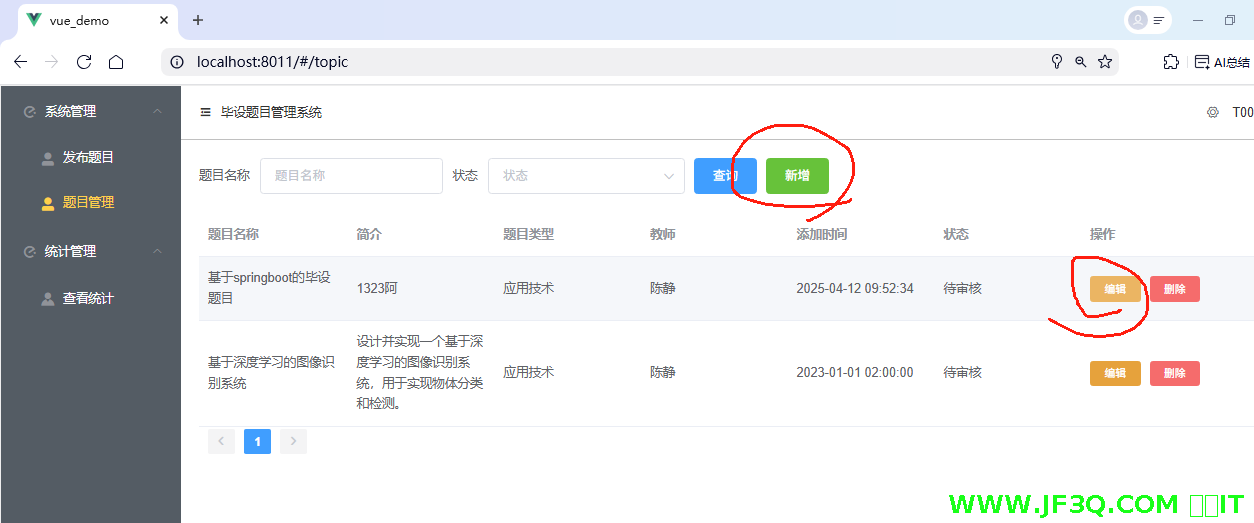Screen dimensions: 1254x523
Task: Delete the 基于深度学习的图像识别系统 row
Action: coord(1175,373)
